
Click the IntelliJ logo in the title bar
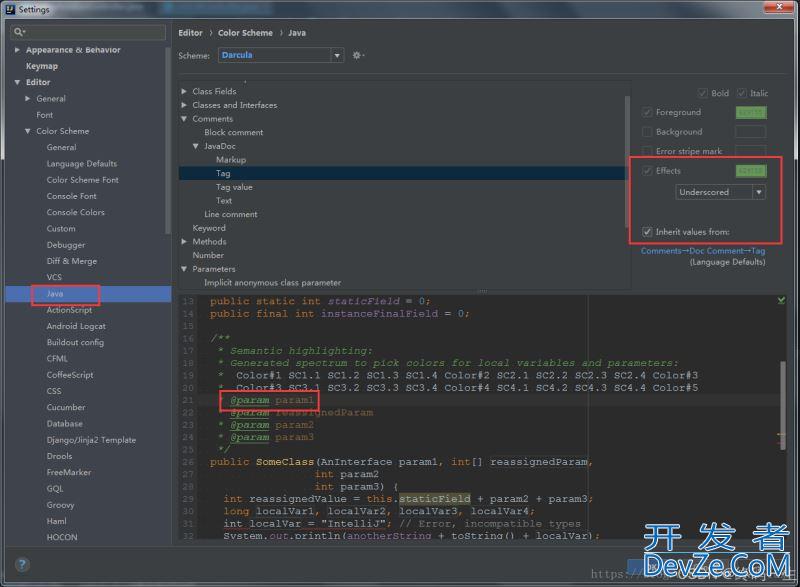(10, 9)
